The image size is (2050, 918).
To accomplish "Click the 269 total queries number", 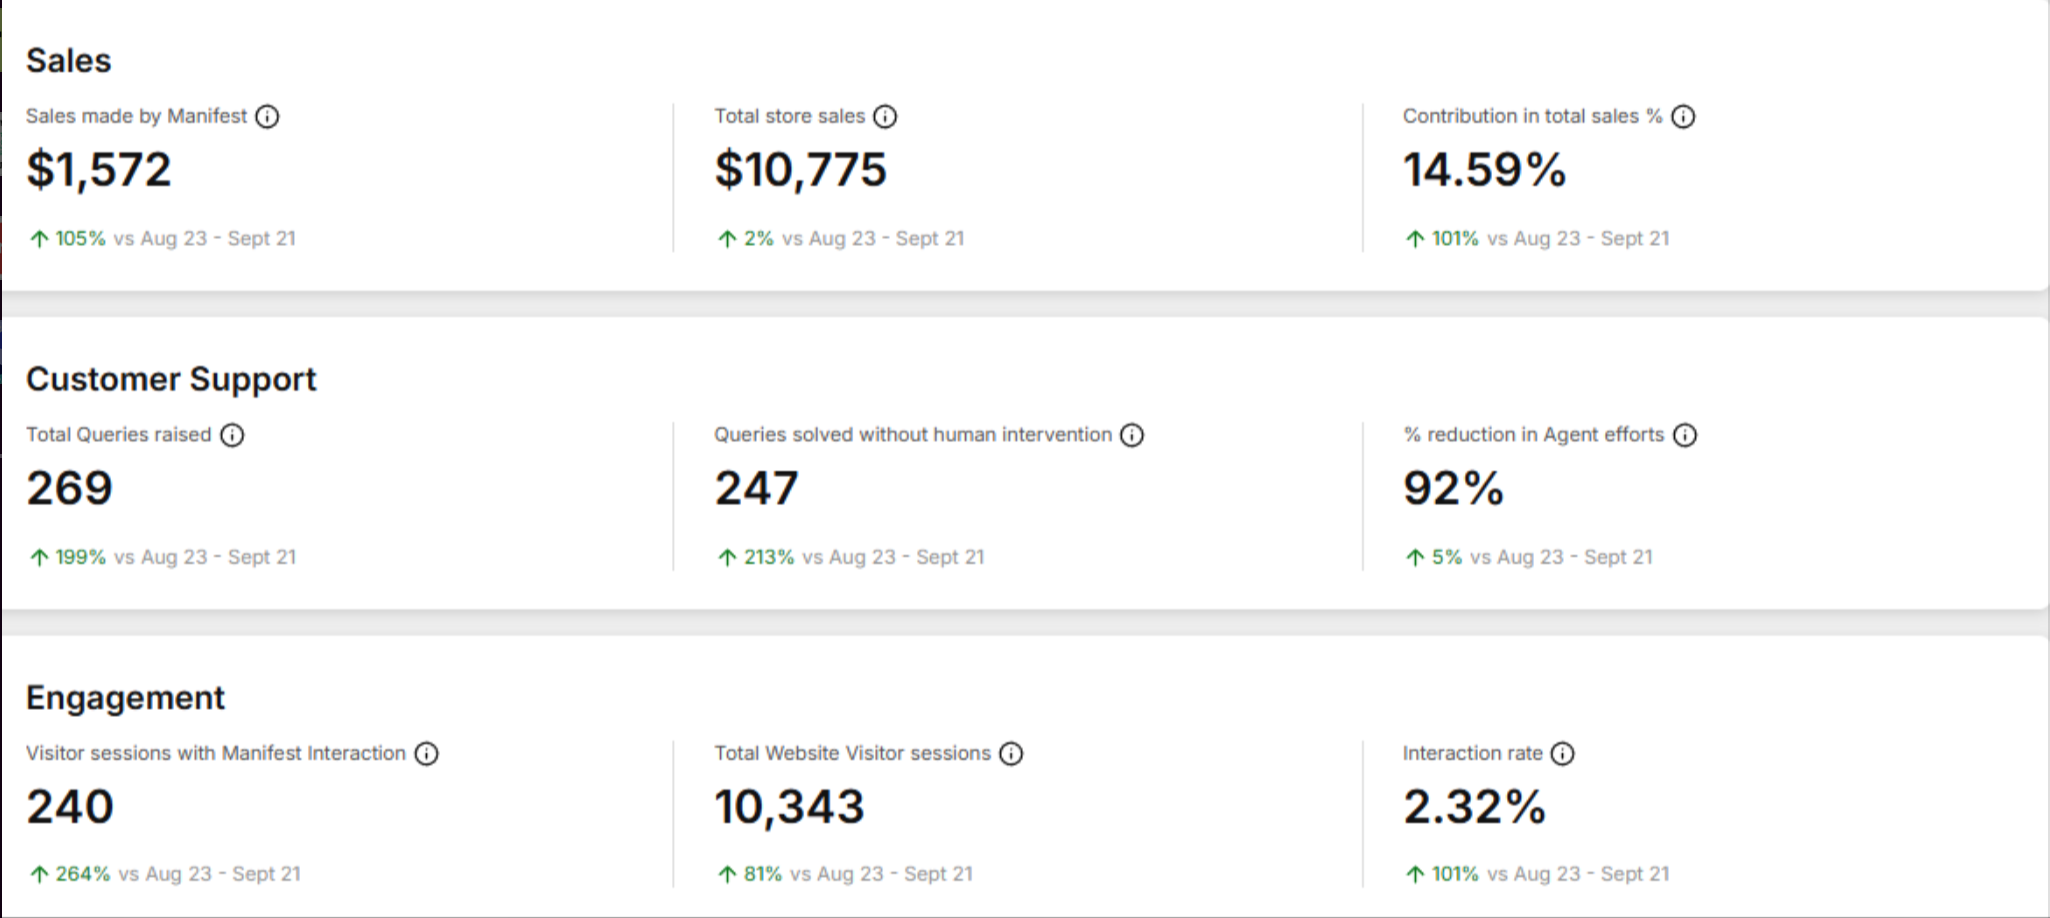I will click(x=70, y=489).
